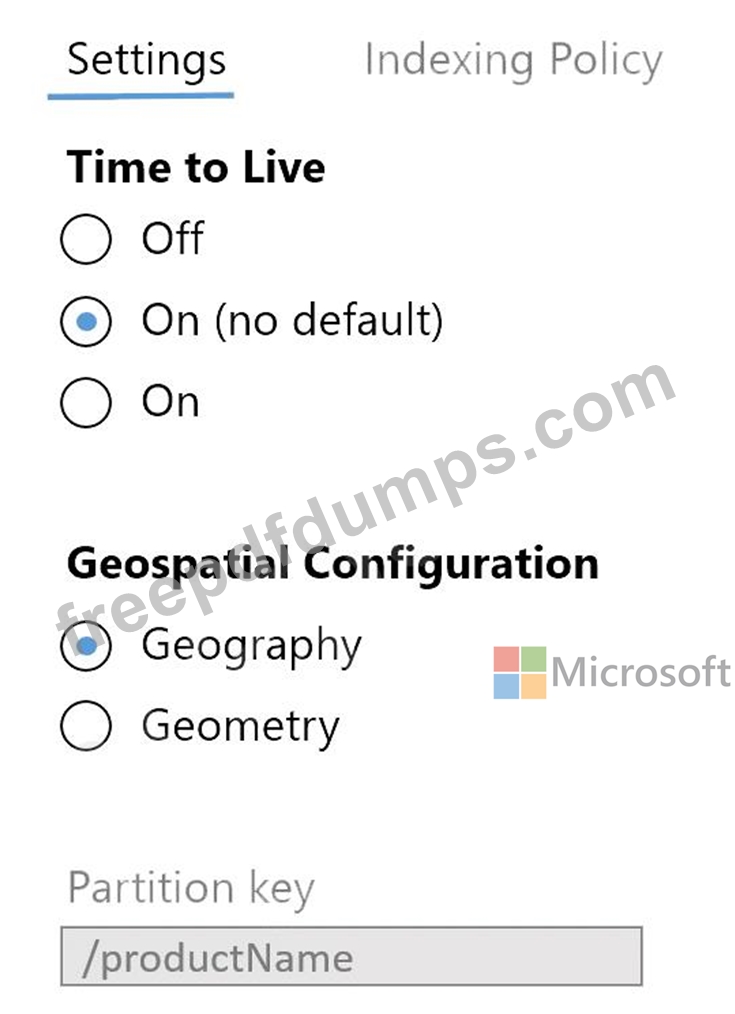The image size is (735, 1014).
Task: Click the Microsoft four-square logo
Action: [519, 672]
